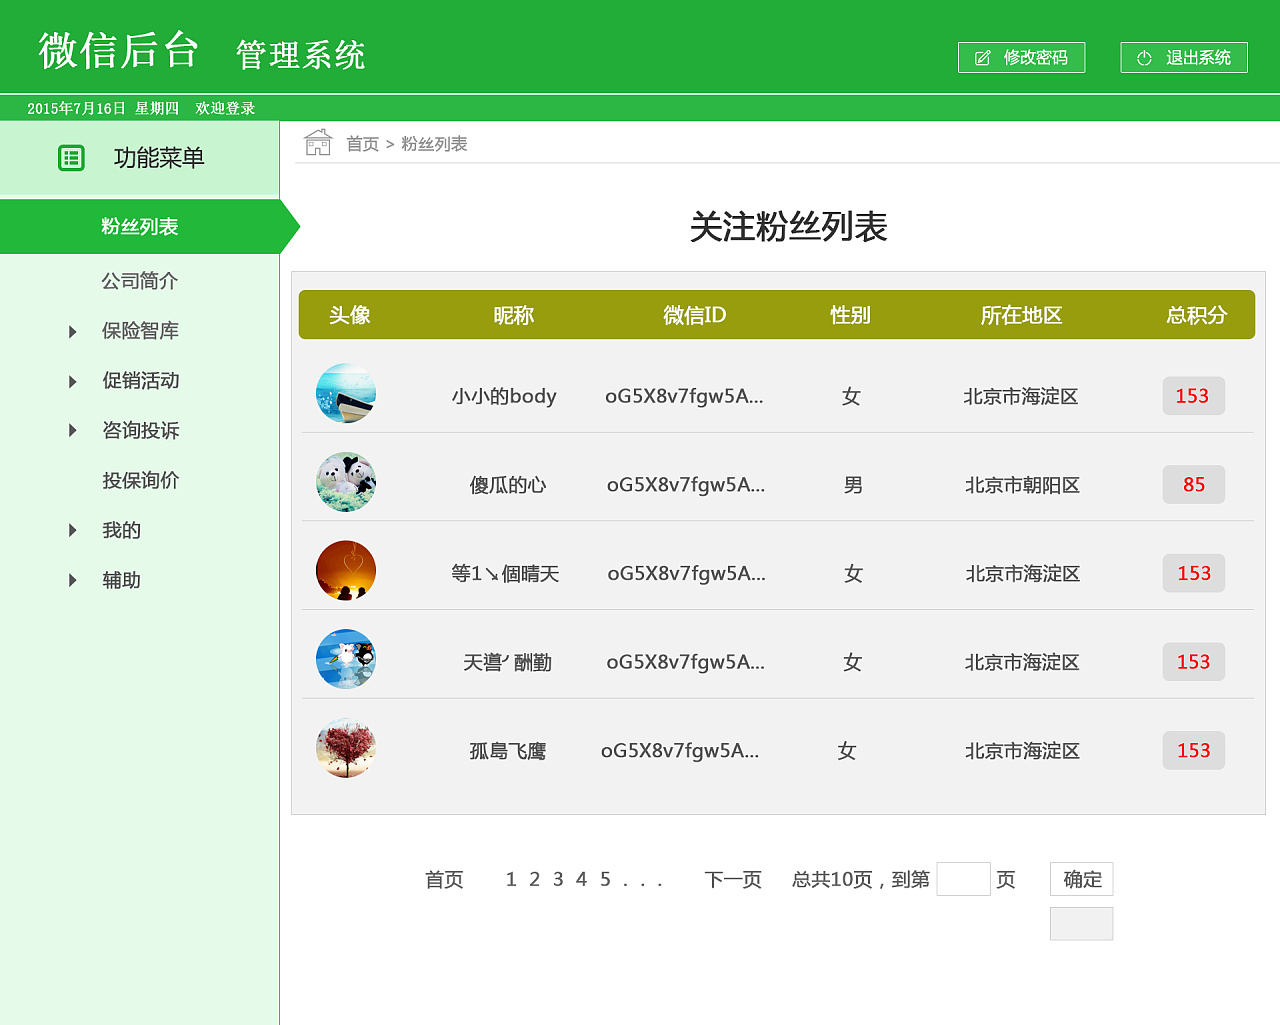Select 粉丝列表 in the sidebar
Viewport: 1280px width, 1025px height.
click(140, 227)
